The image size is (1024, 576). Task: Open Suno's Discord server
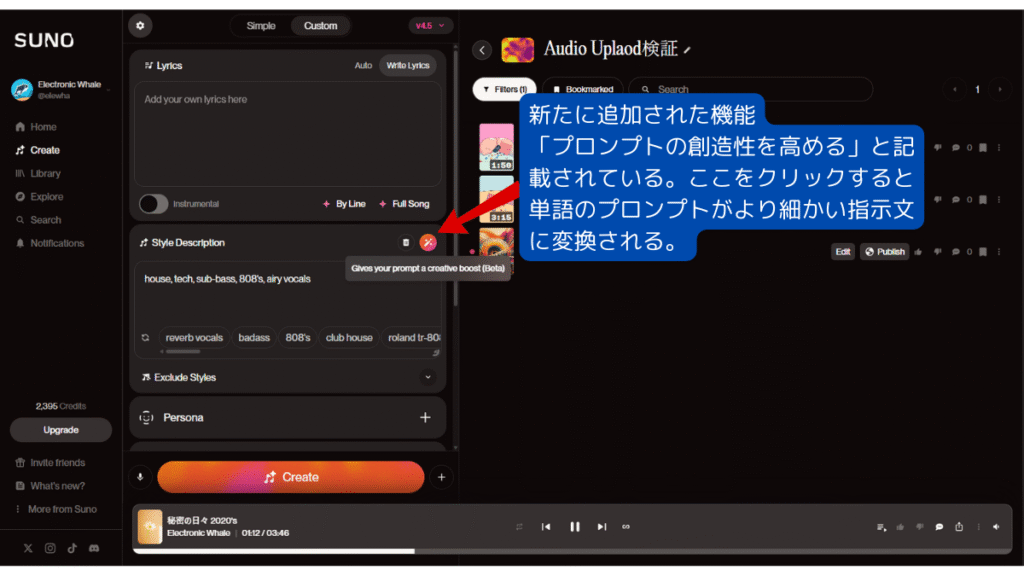click(94, 549)
